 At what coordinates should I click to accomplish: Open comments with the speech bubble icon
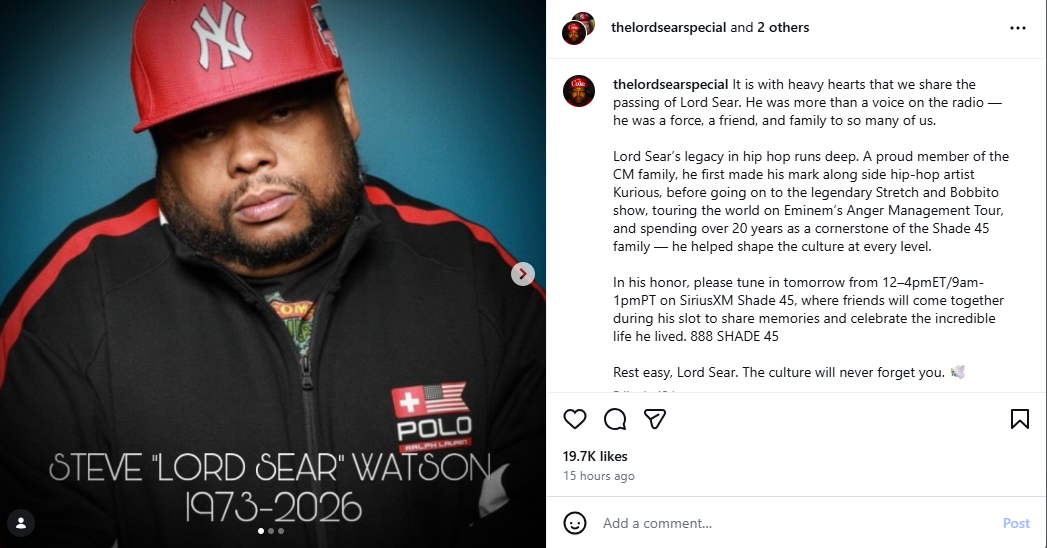click(615, 419)
